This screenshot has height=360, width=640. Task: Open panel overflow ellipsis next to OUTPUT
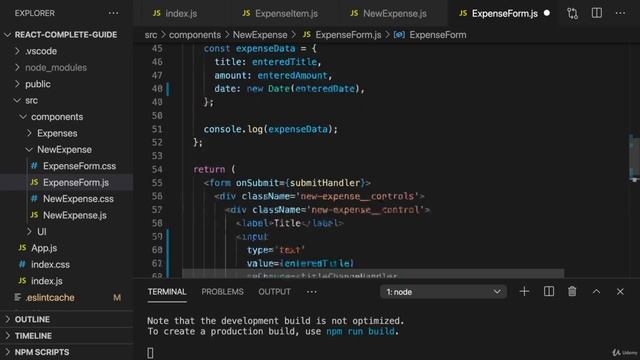(x=311, y=292)
